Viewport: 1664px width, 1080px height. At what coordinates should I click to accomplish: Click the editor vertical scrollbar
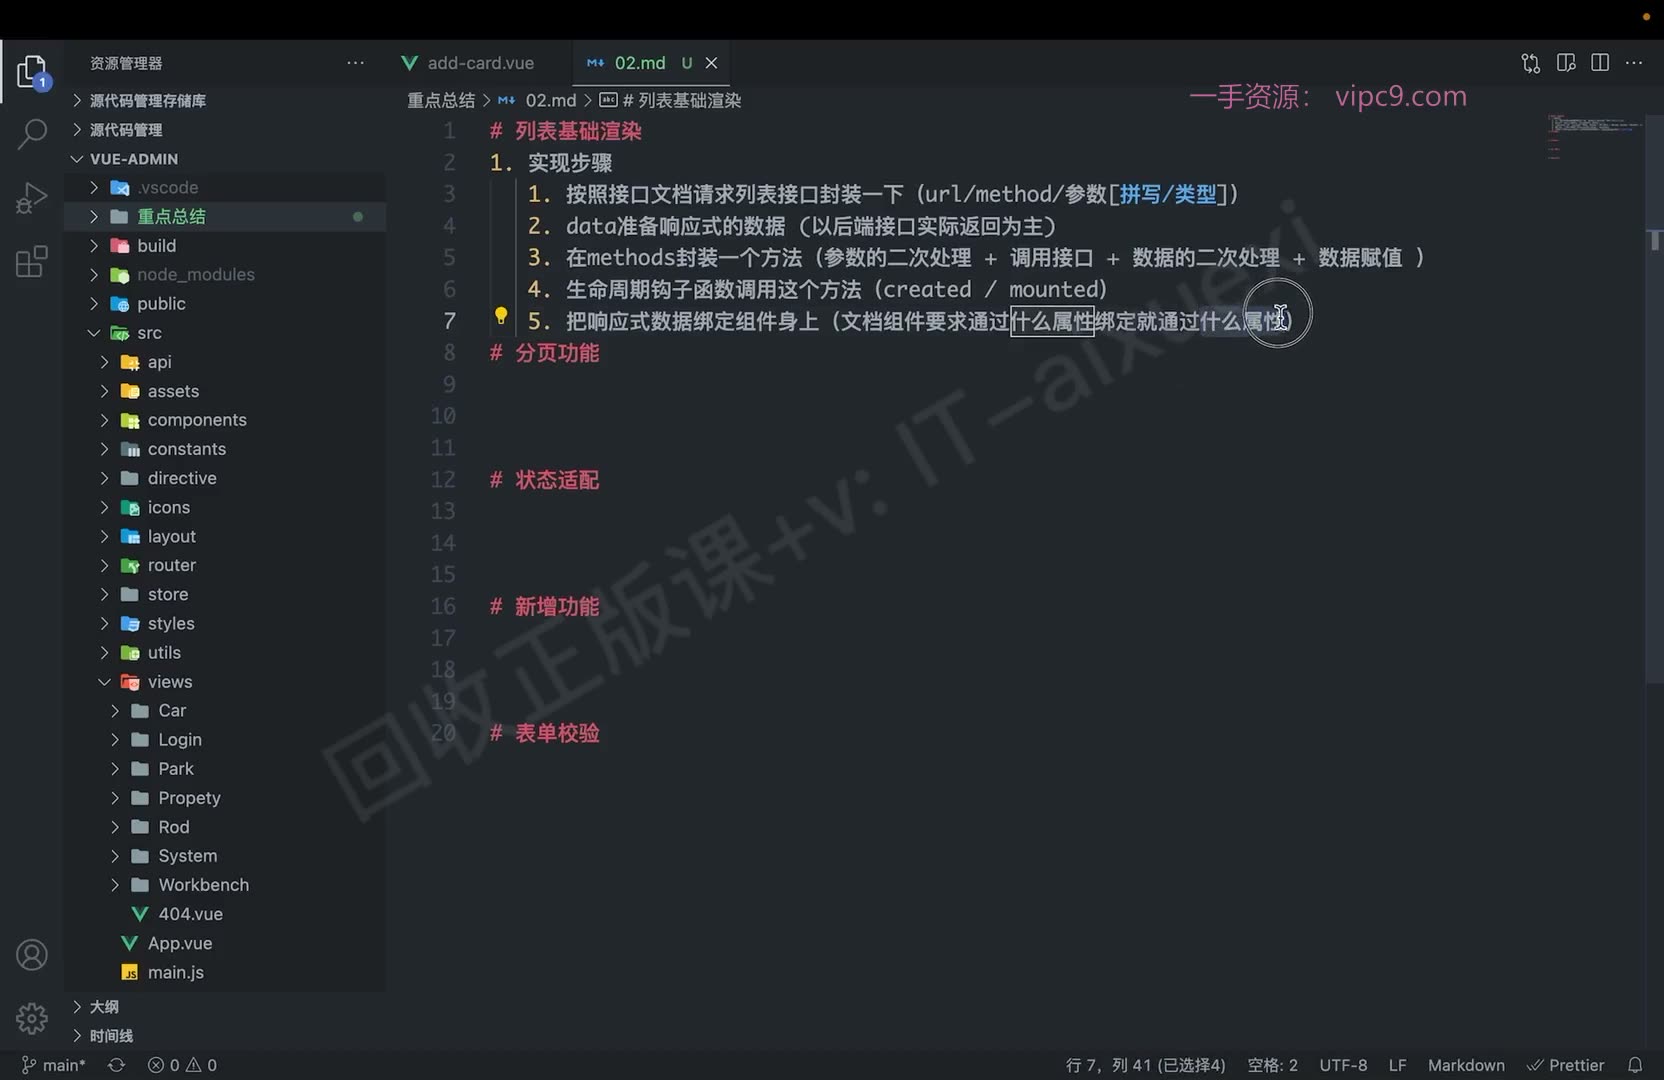coord(1655,400)
